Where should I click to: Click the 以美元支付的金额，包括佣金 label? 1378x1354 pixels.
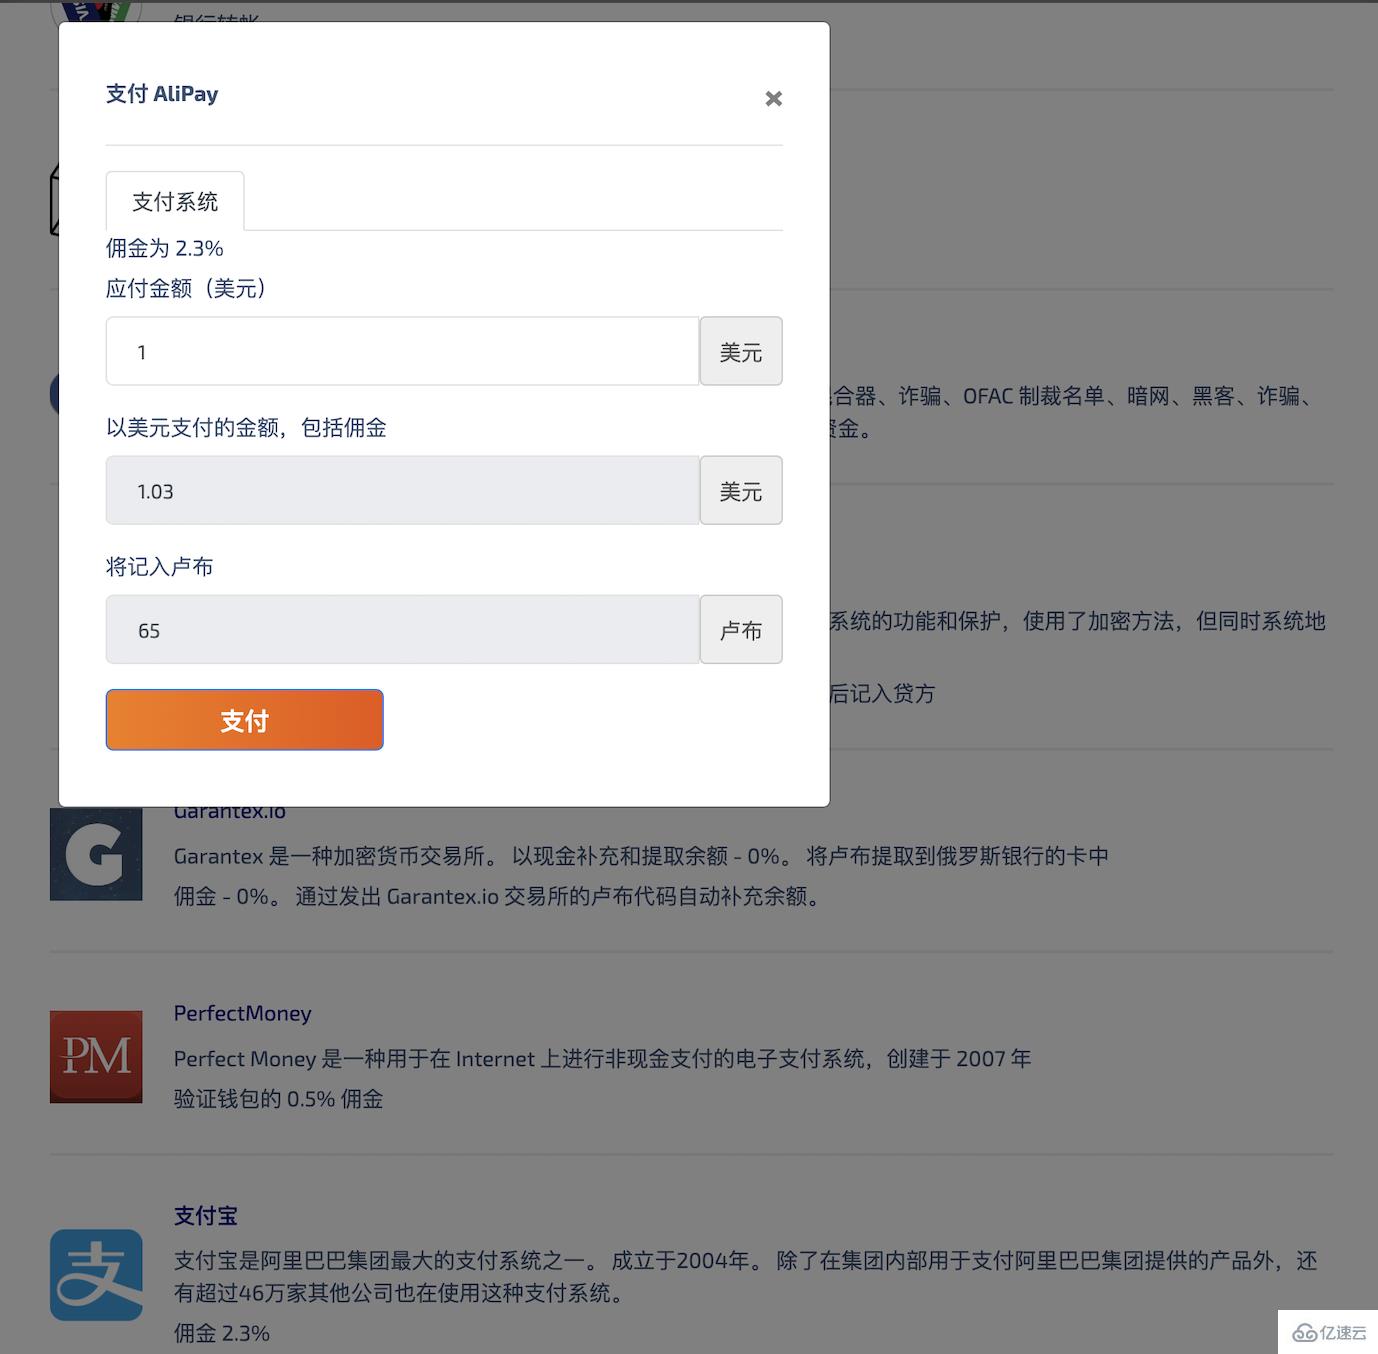[x=246, y=427]
